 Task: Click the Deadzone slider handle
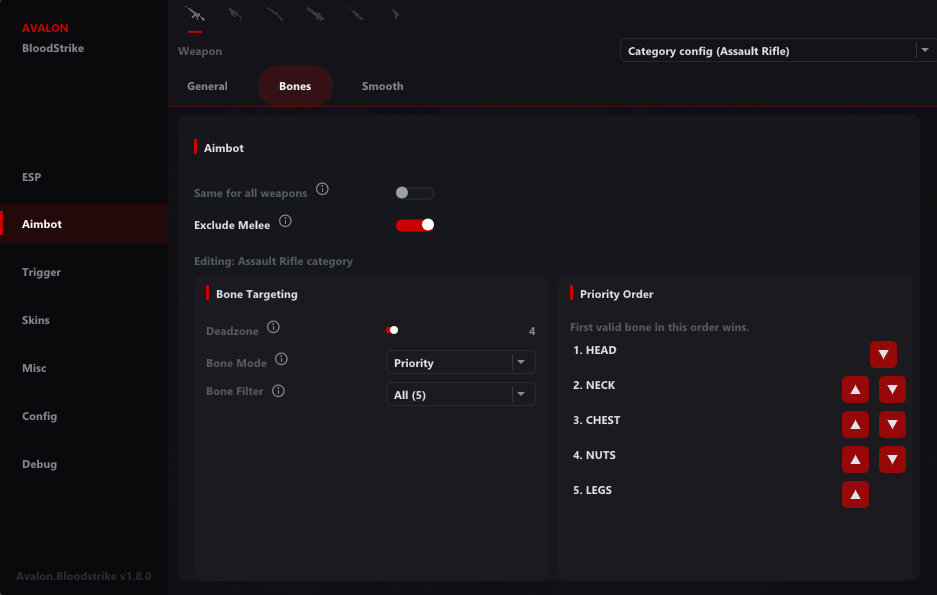tap(394, 330)
